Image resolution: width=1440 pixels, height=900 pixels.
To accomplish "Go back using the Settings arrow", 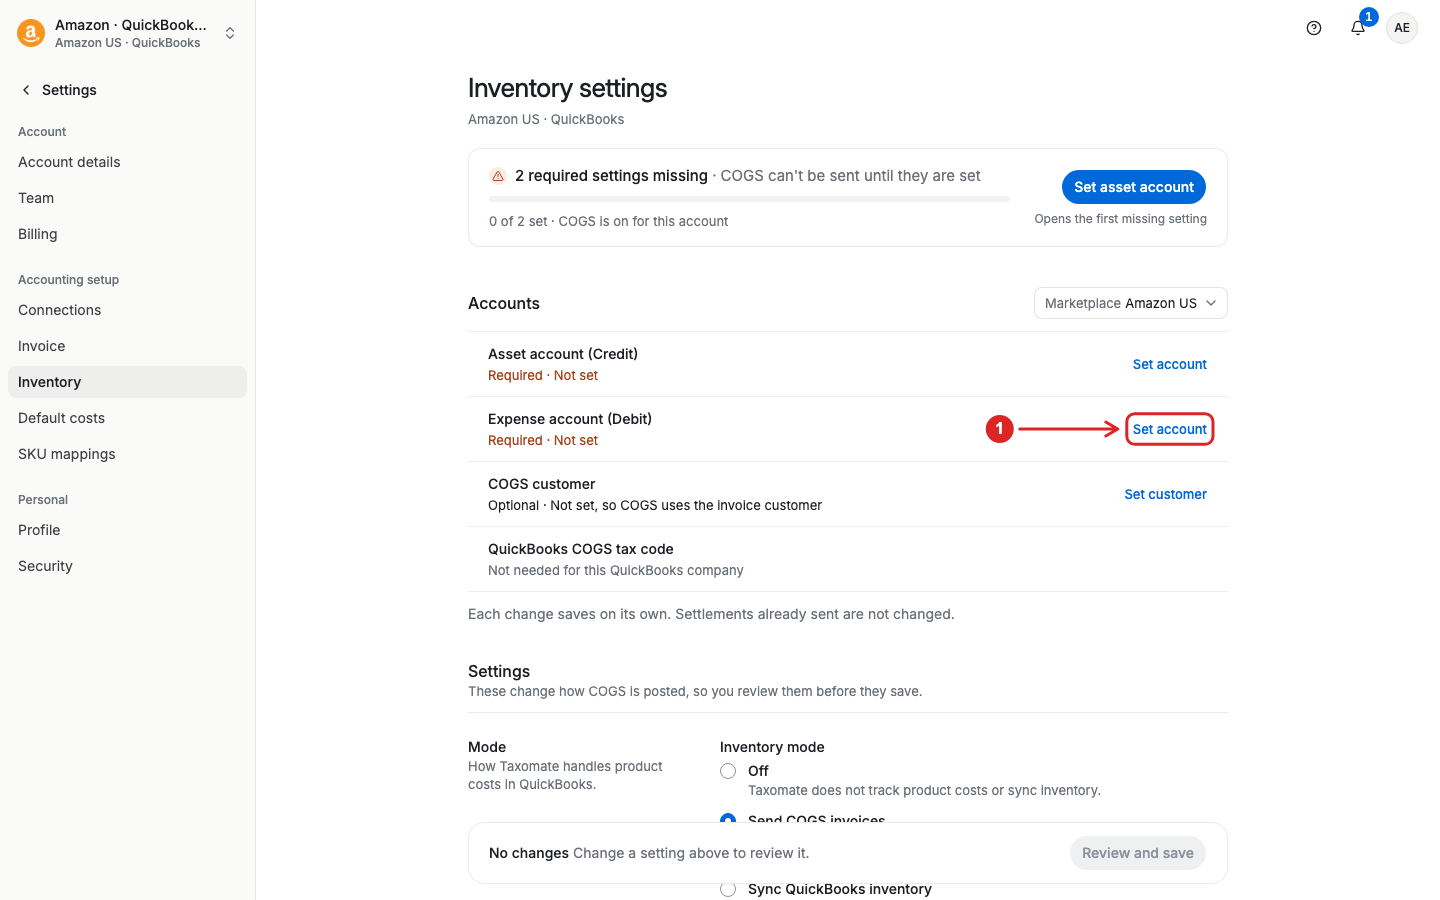I will coord(26,90).
